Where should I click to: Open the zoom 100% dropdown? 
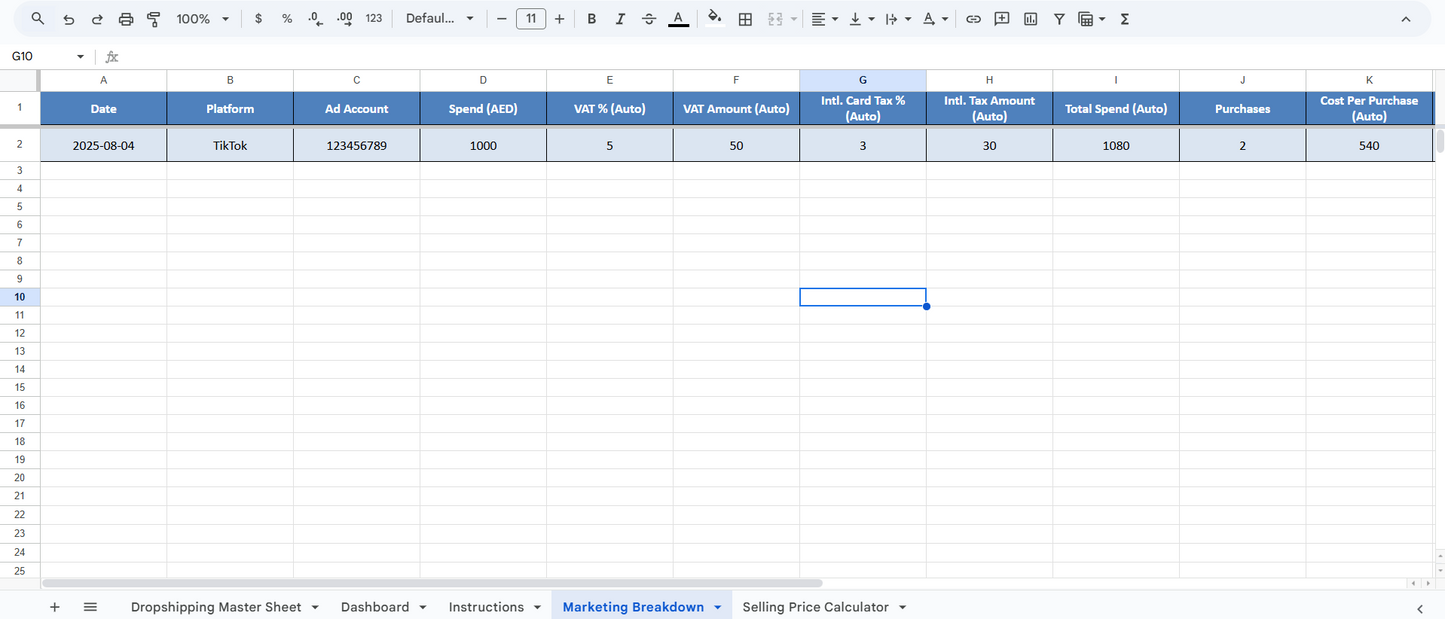pyautogui.click(x=203, y=19)
